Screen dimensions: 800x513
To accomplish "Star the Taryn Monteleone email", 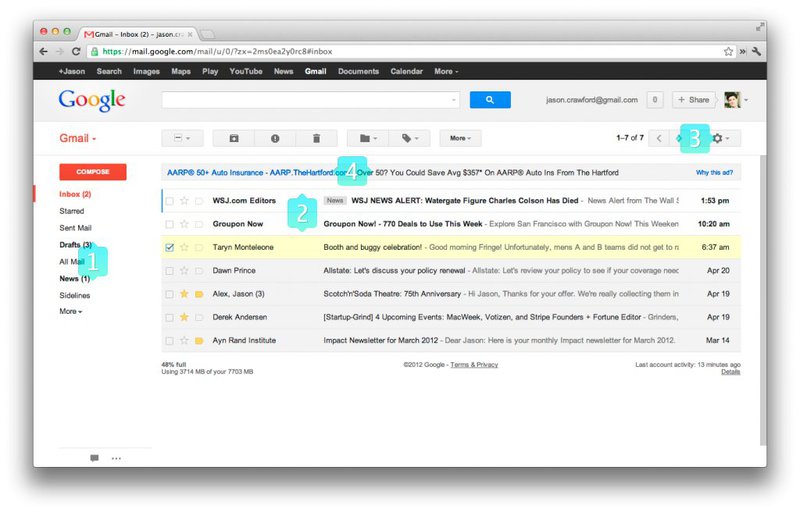I will [184, 247].
